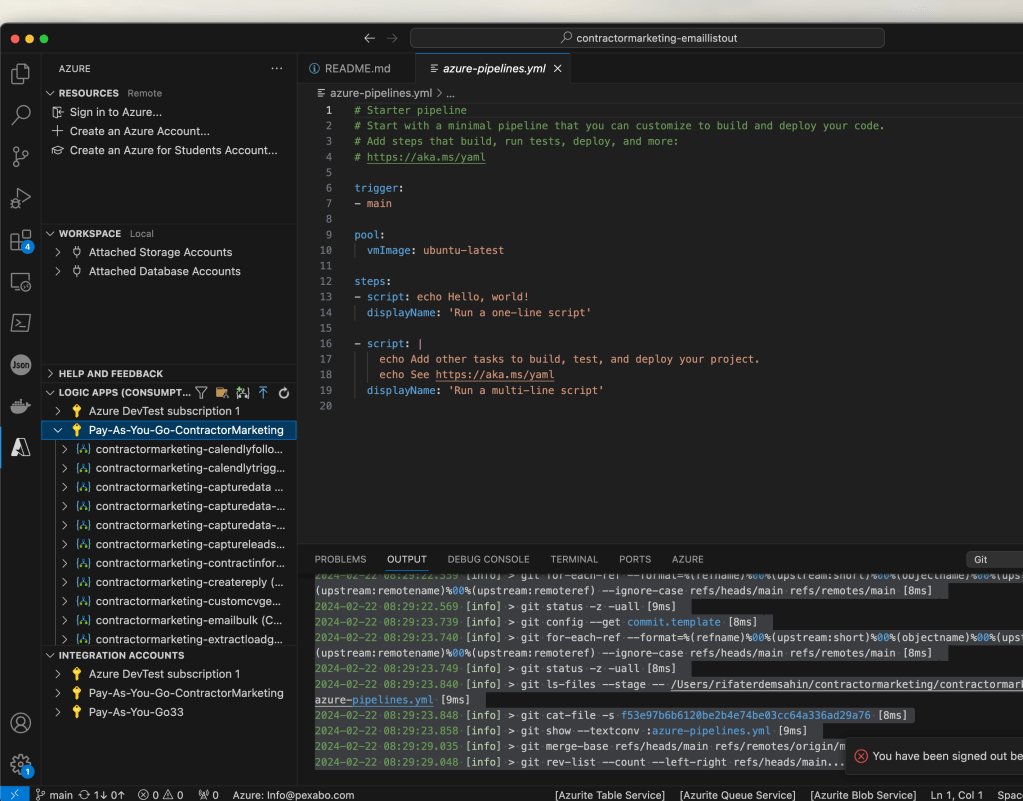This screenshot has height=801, width=1023.
Task: Click the Logic Apps upload arrow icon
Action: click(263, 393)
